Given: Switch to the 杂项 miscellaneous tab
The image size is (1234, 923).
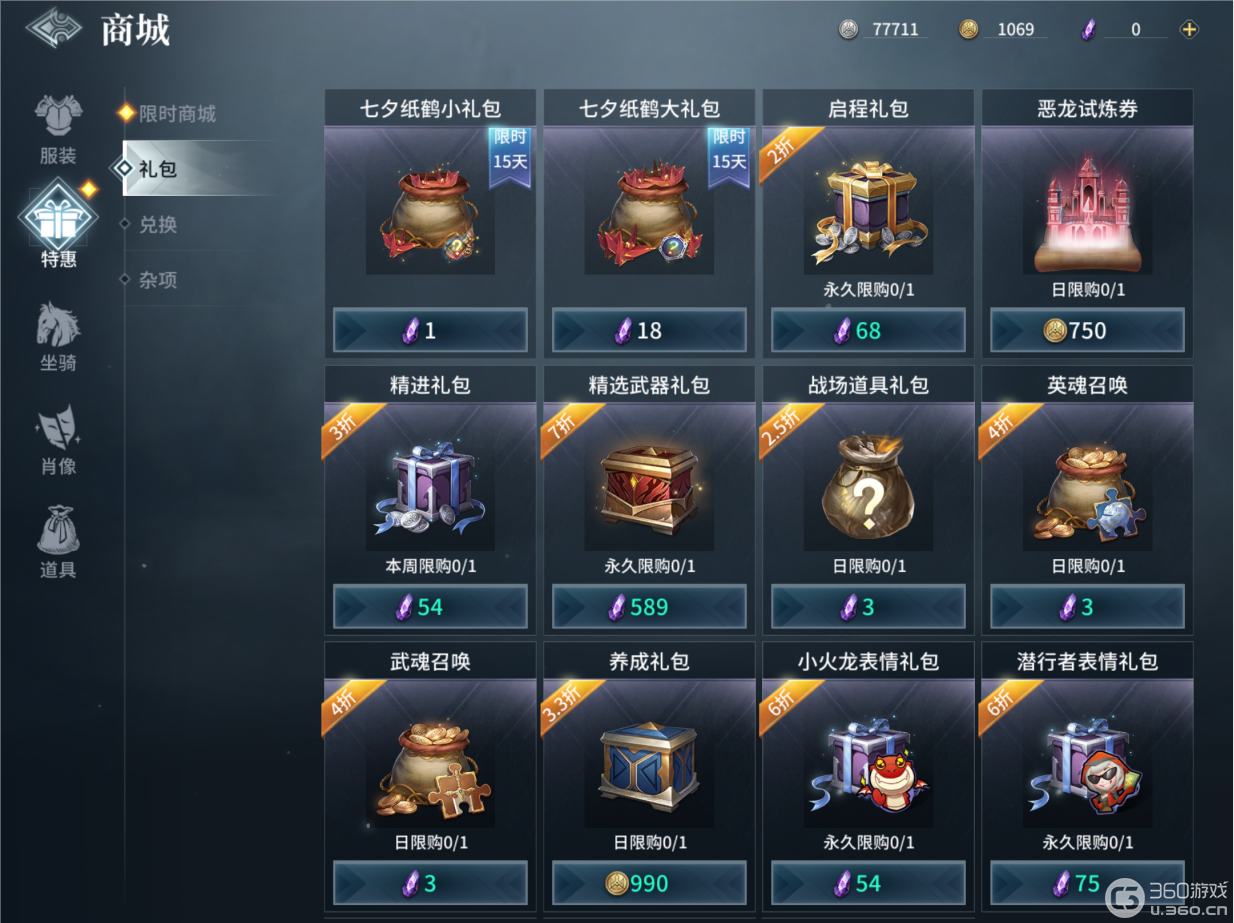Looking at the screenshot, I should (x=158, y=280).
